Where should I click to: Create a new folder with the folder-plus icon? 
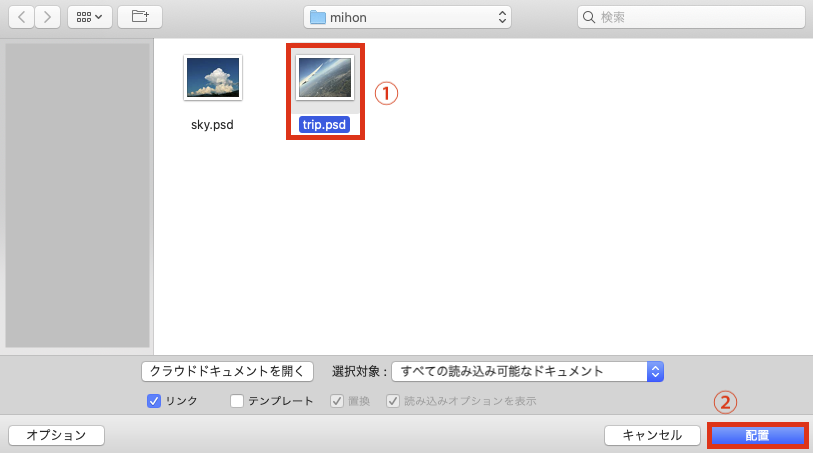(x=140, y=17)
